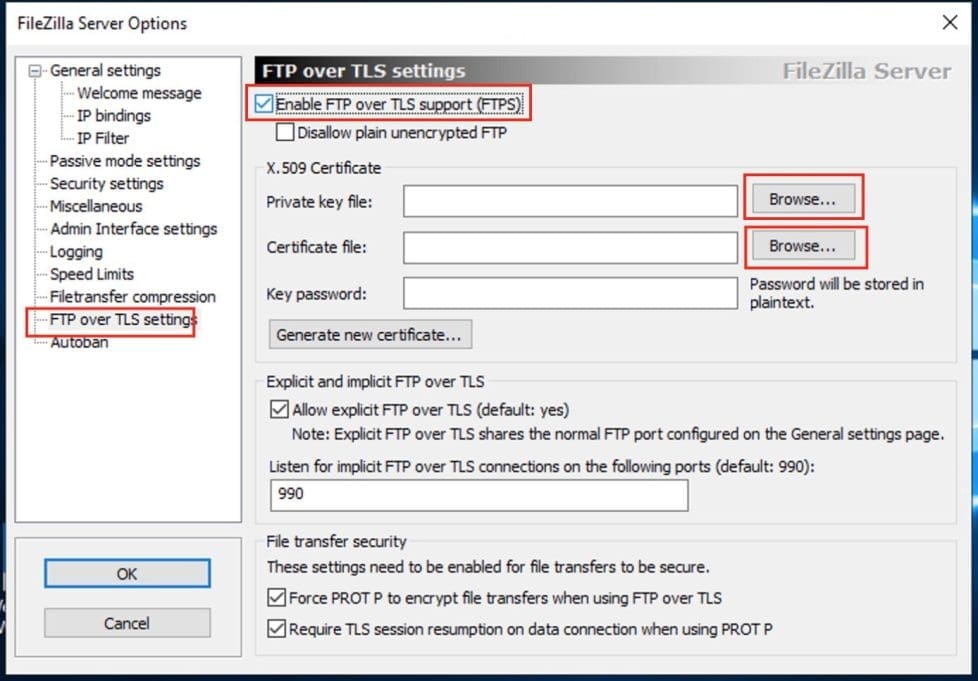978x681 pixels.
Task: Toggle Require TLS session resumption checkbox
Action: click(276, 629)
